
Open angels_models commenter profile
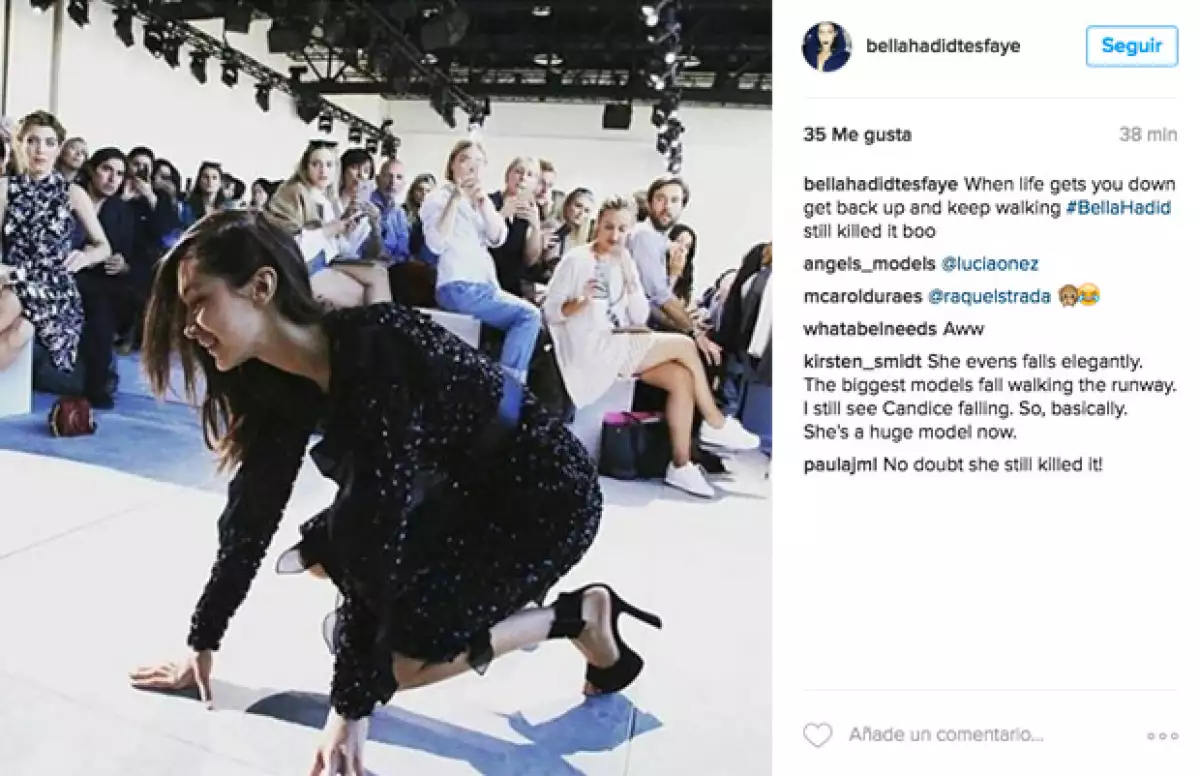(870, 264)
